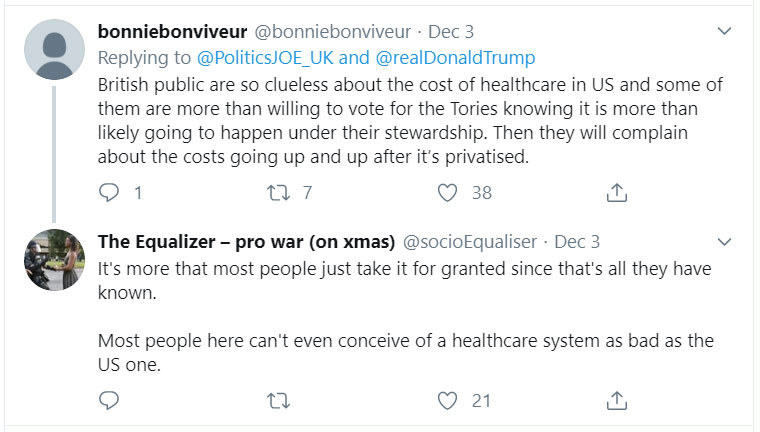The width and height of the screenshot is (760, 432).
Task: Like bonniebonviveur's tweet
Action: click(449, 192)
